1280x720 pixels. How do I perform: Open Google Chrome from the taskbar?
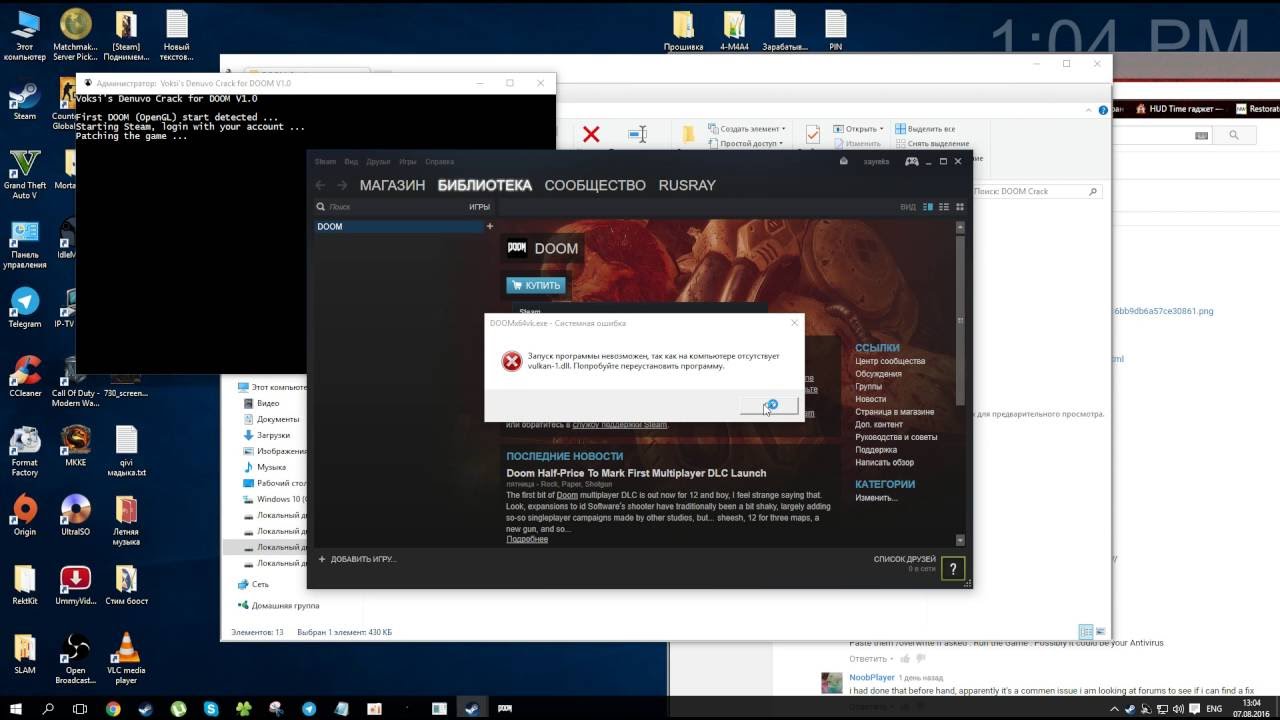(x=113, y=708)
